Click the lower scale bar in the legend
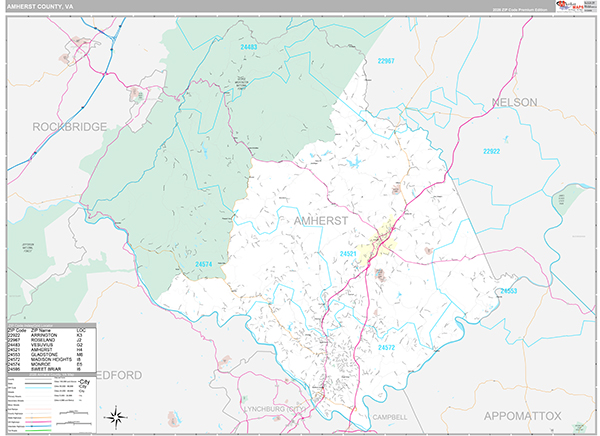Screen dimensions: 600x436 [x=74, y=423]
